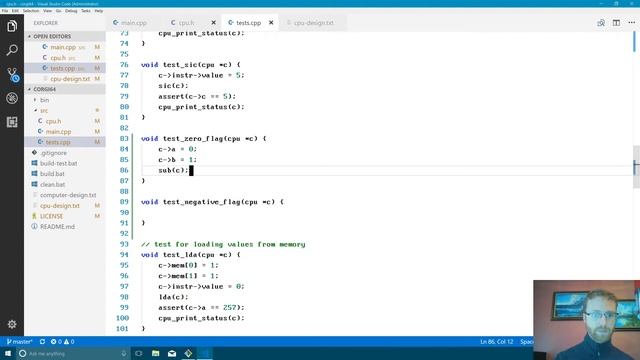The width and height of the screenshot is (640, 360).
Task: Open the Selection menu
Action: click(31, 11)
